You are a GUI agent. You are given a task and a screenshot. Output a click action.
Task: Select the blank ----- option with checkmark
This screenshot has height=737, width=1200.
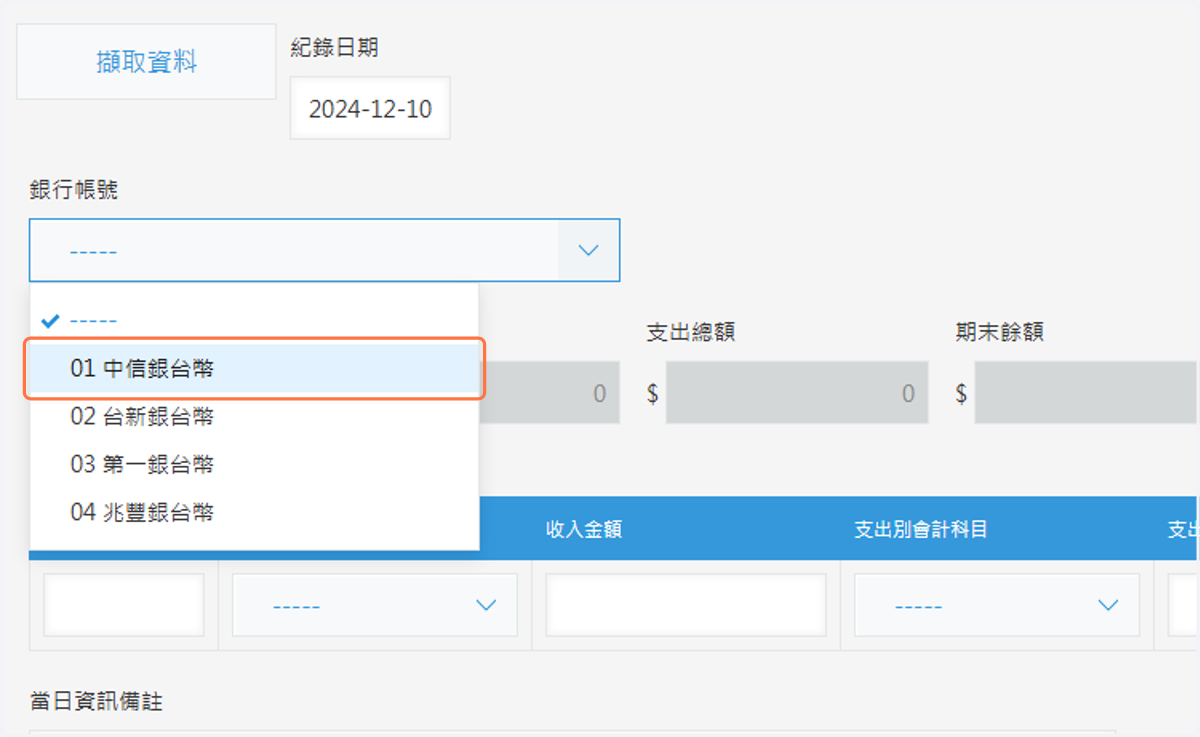[254, 321]
